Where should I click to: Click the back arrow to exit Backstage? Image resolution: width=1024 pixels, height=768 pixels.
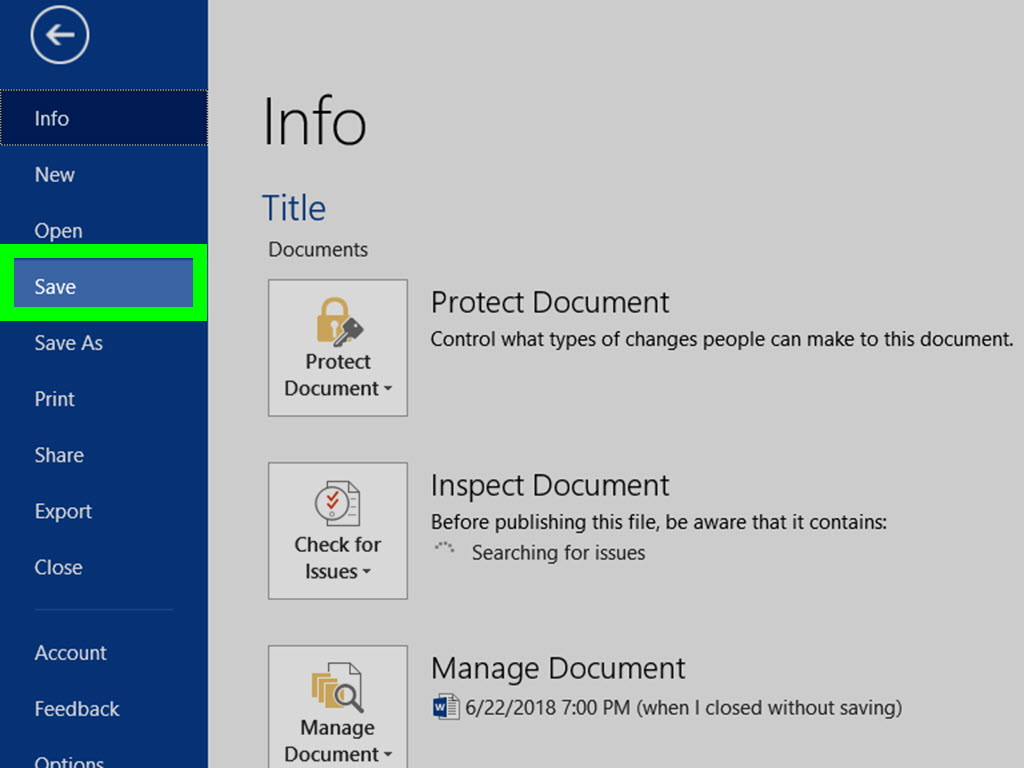[59, 35]
